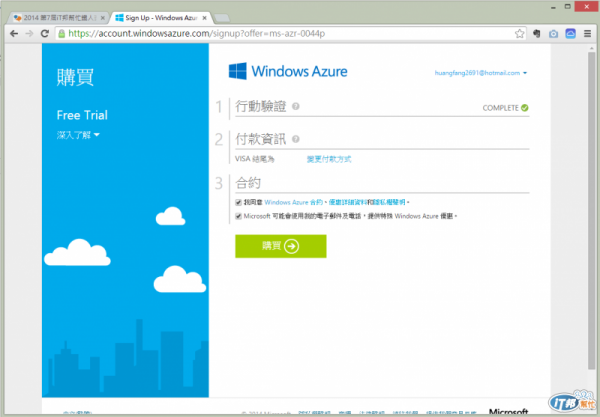Viewport: 600px width, 417px height.
Task: Go back using the browser back arrow
Action: [14, 34]
